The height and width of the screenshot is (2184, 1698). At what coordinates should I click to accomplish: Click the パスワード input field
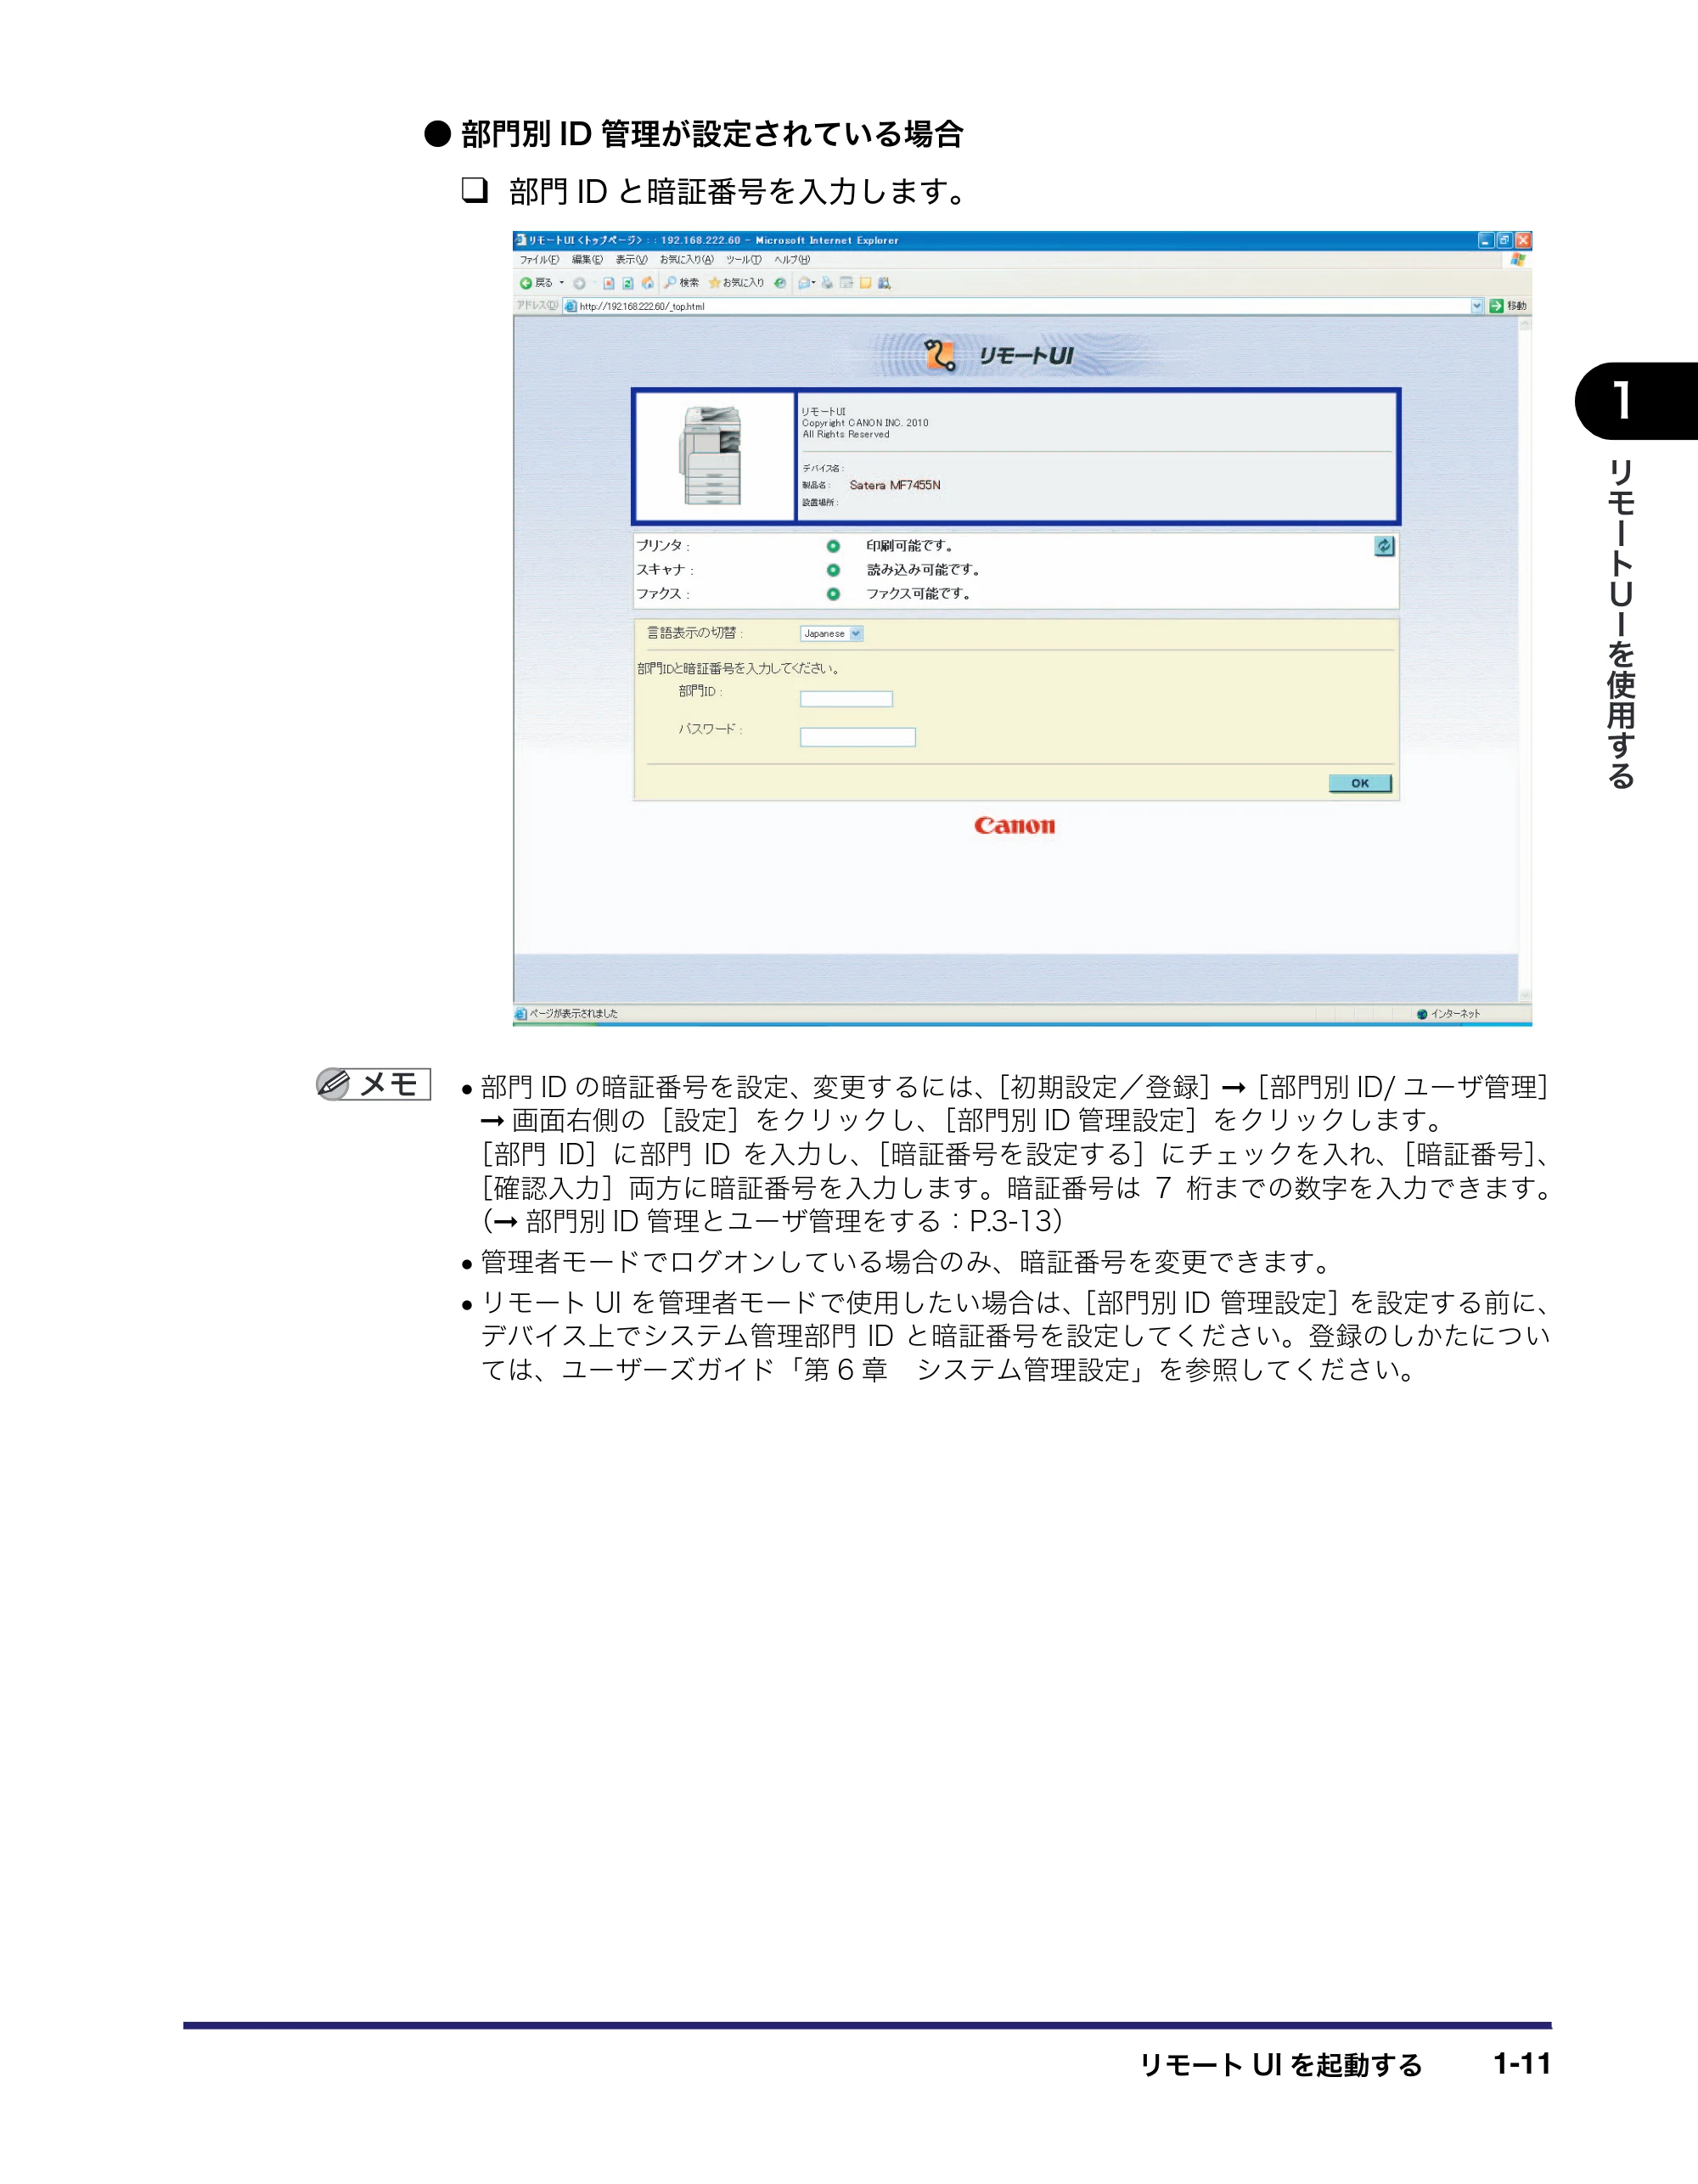pos(857,737)
